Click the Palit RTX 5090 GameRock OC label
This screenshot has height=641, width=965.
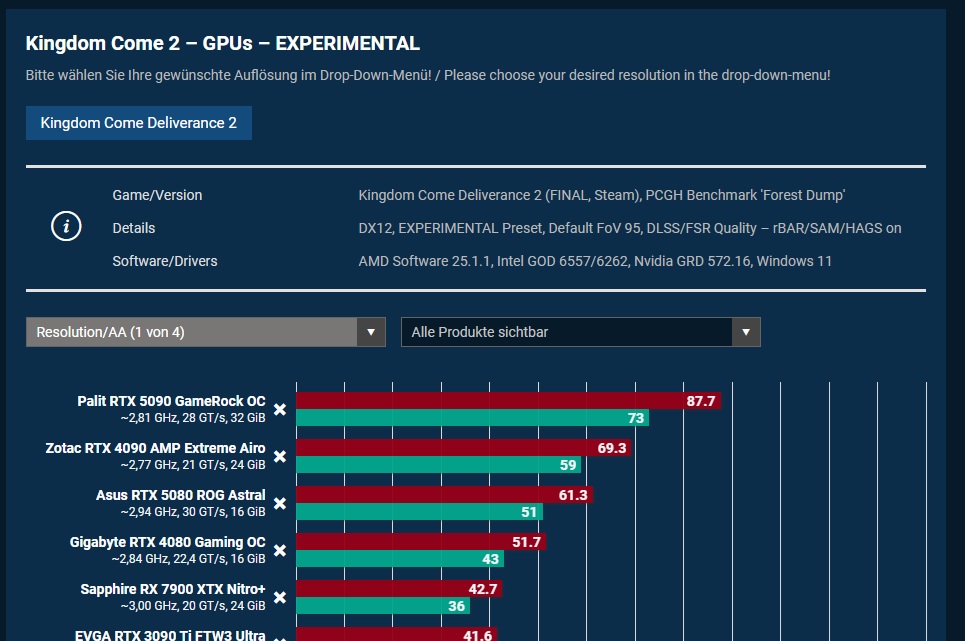[171, 401]
